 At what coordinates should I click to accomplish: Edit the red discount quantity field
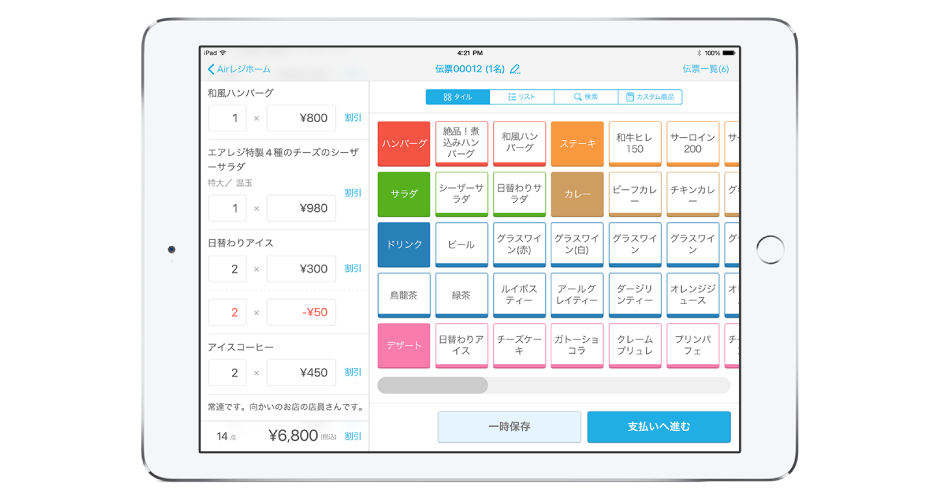[x=228, y=312]
